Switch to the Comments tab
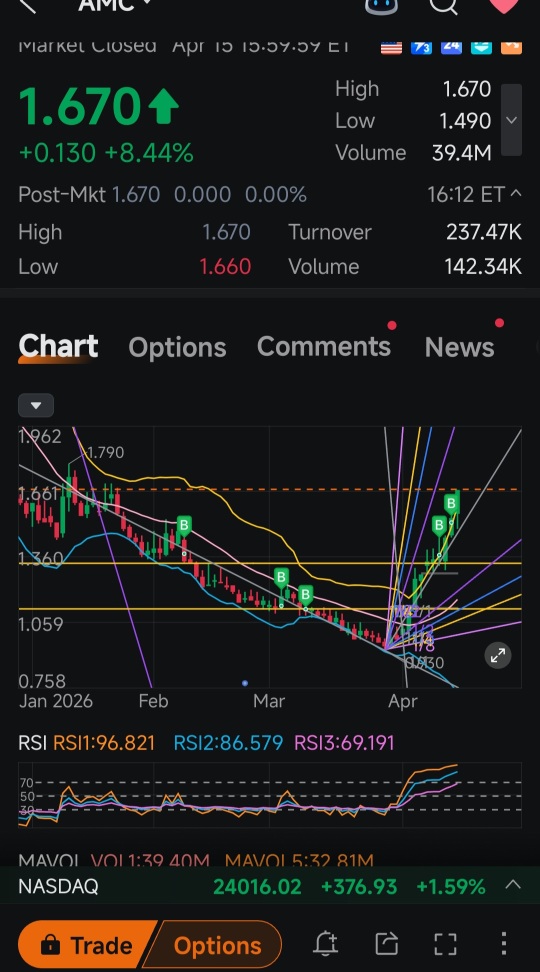 coord(324,347)
